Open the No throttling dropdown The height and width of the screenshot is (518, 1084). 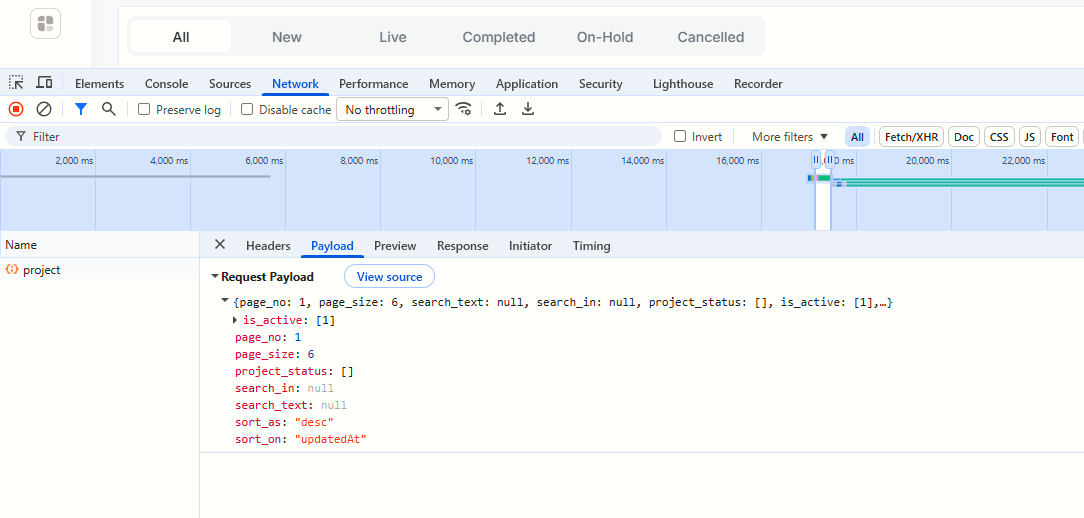point(392,109)
